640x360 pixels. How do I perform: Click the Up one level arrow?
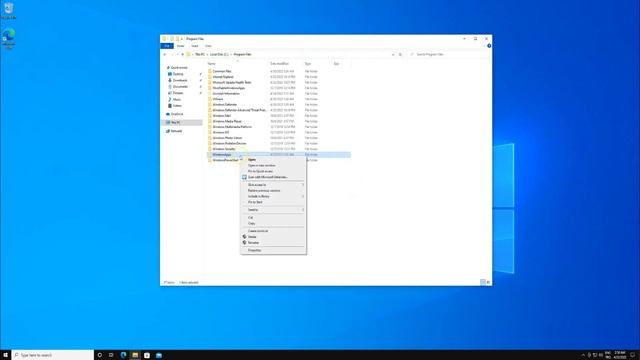(182, 54)
